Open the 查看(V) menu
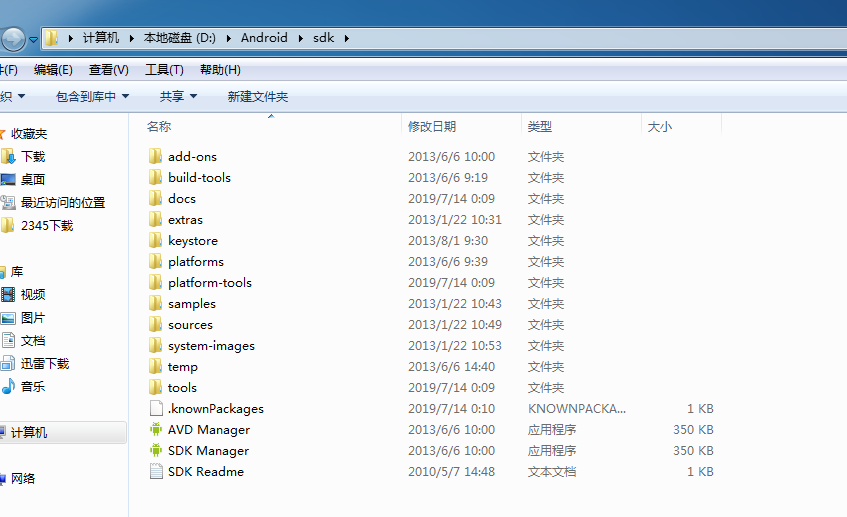The image size is (847, 517). (x=109, y=70)
